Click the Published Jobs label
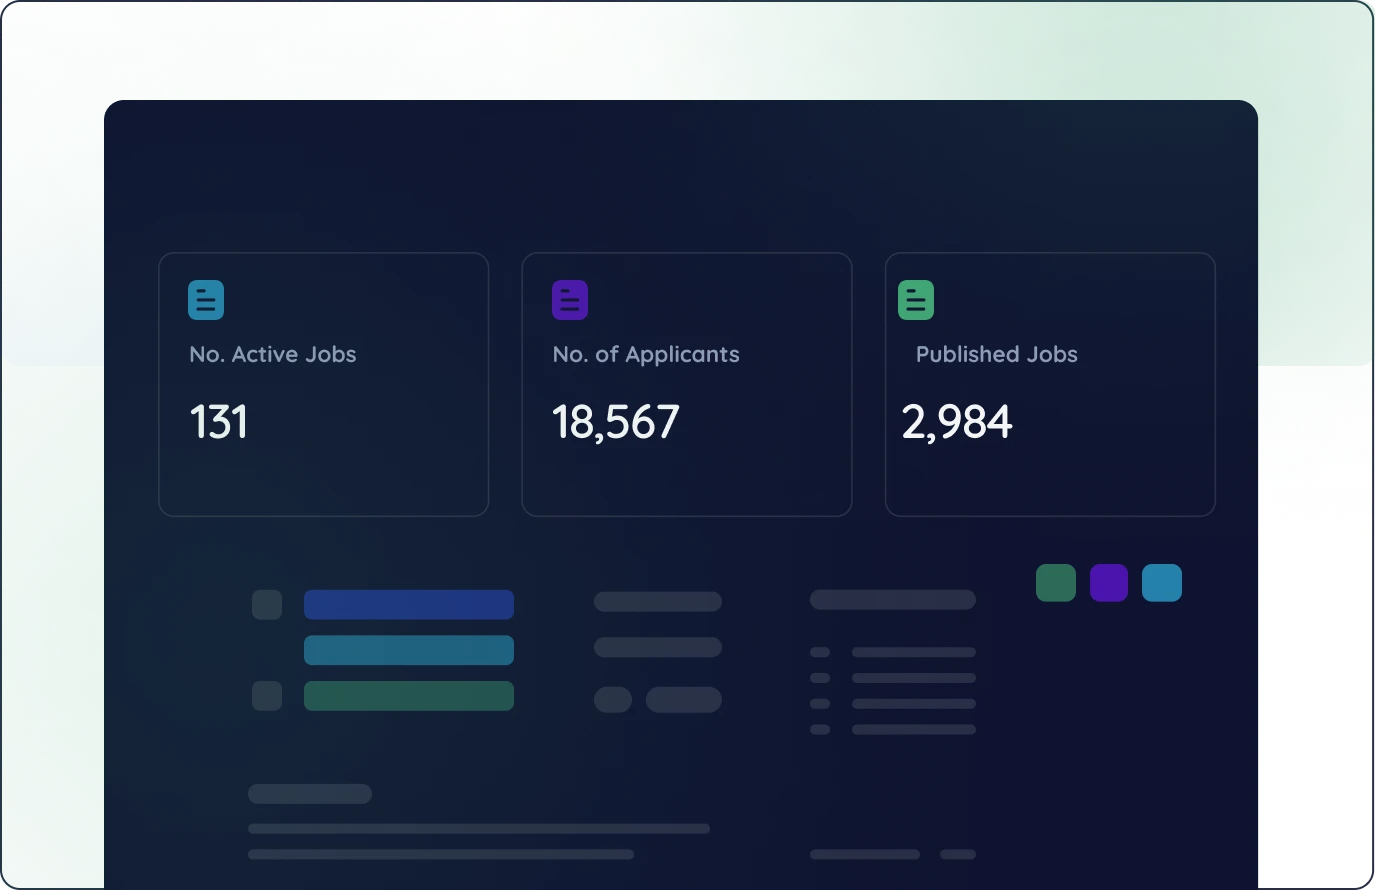Screen dimensions: 1375x890 [996, 354]
